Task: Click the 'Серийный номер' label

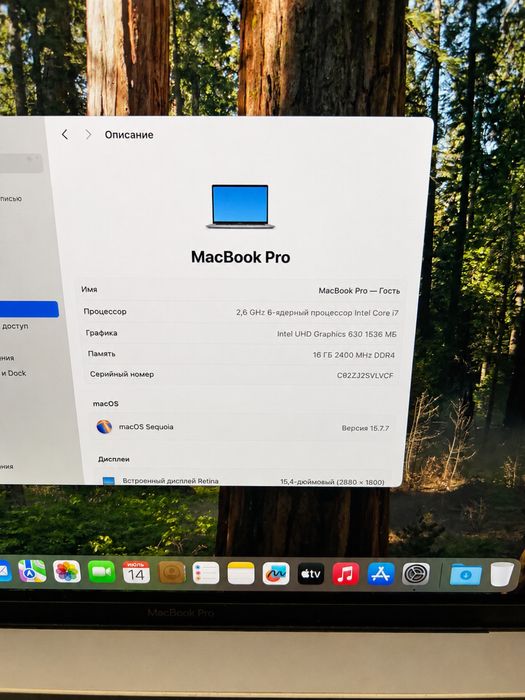Action: 122,374
